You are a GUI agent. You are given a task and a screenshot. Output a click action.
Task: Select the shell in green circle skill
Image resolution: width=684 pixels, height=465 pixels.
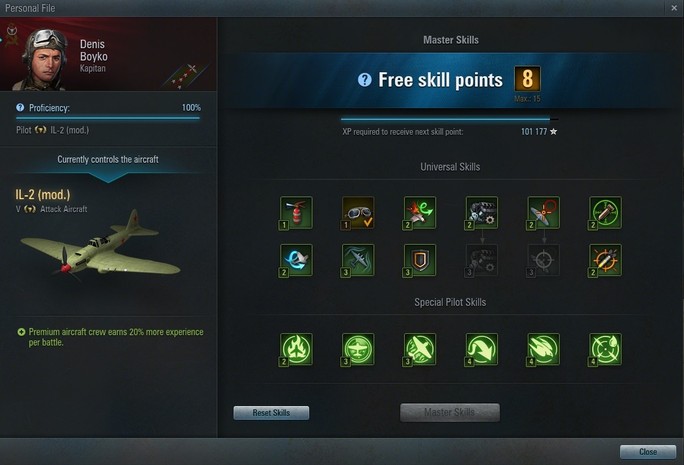point(605,212)
